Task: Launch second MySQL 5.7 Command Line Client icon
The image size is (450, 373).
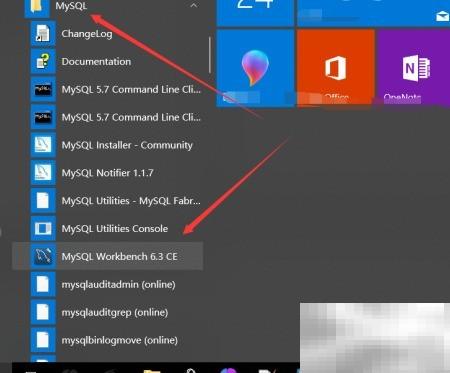Action: [x=43, y=117]
